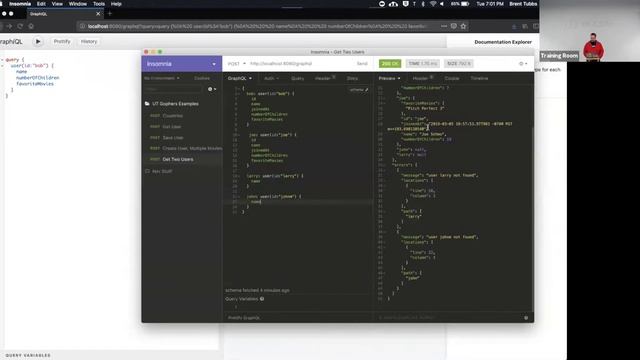
Task: Reload the page in the browser
Action: (x=20, y=26)
